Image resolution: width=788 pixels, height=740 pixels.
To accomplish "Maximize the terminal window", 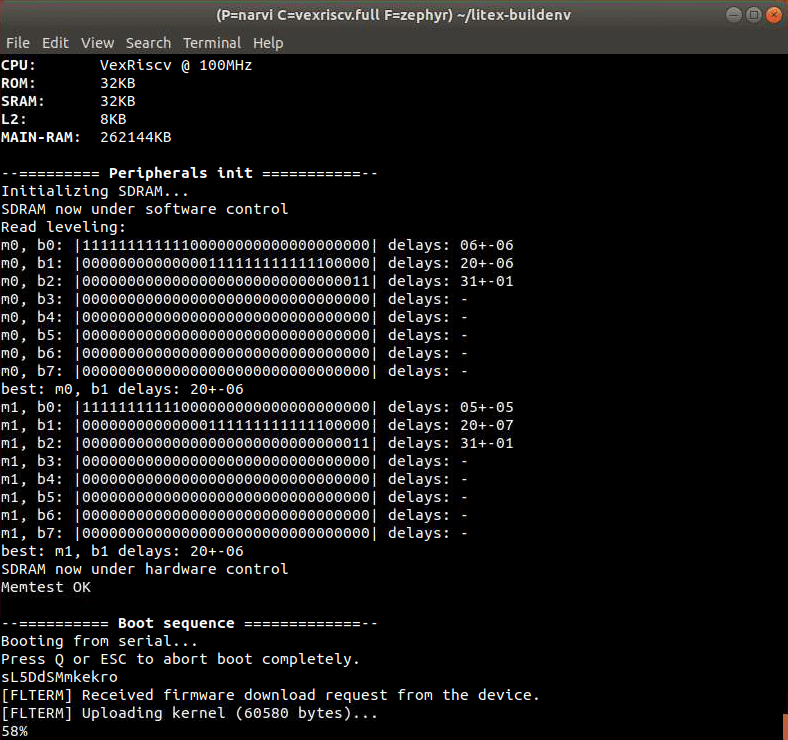I will [752, 15].
